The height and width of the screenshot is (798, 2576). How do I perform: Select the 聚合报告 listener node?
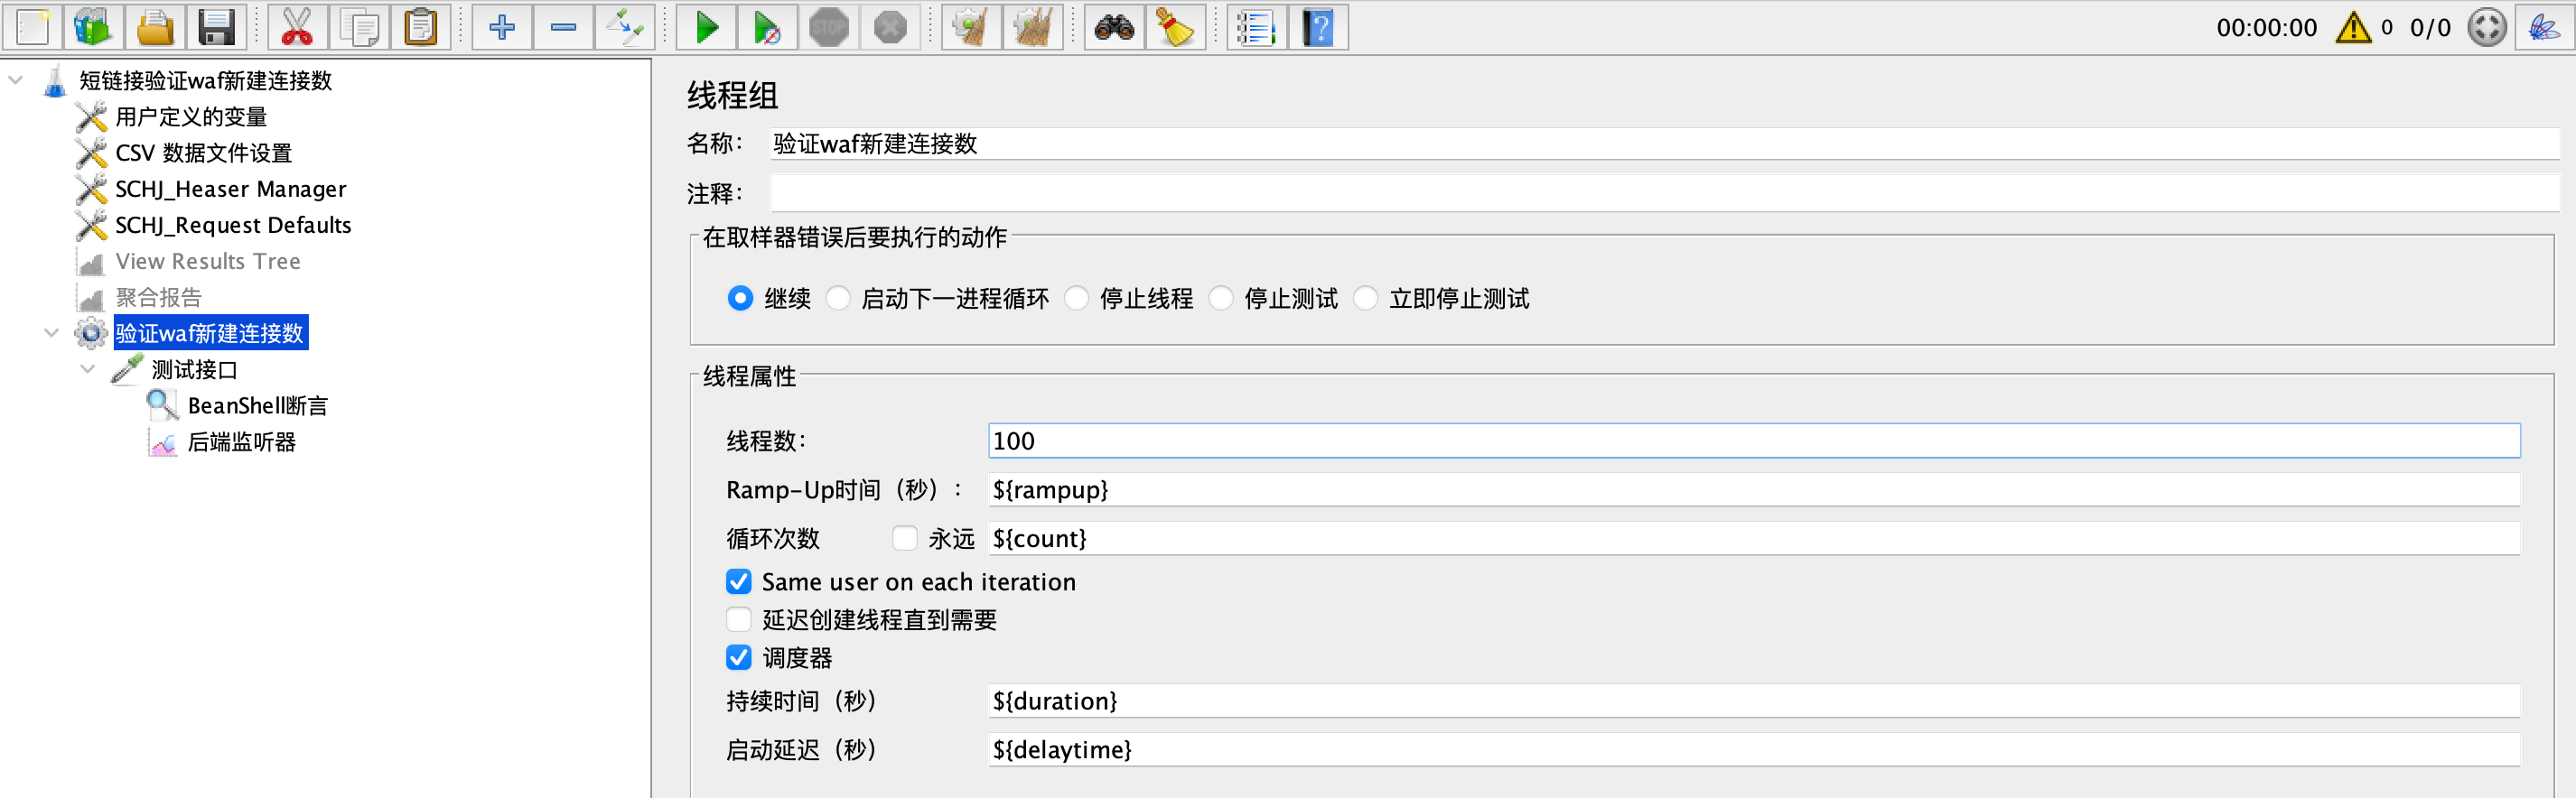tap(158, 297)
